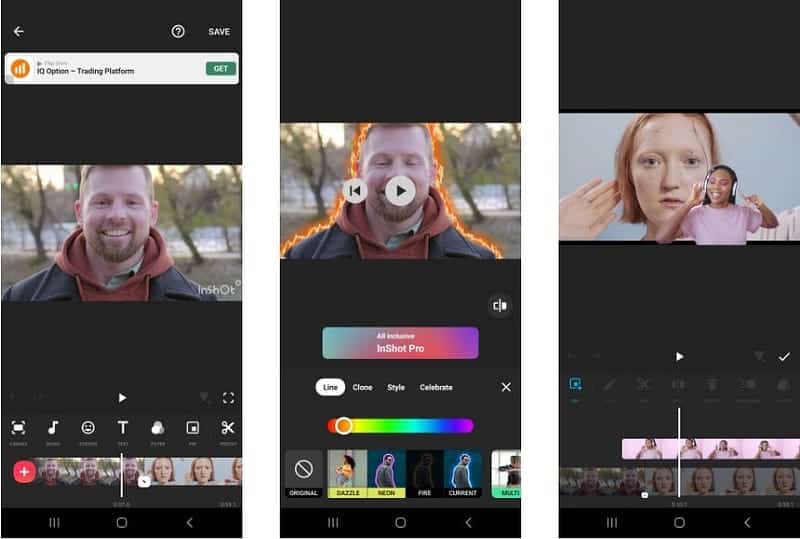Select the ORIGINAL no-effect option

point(304,473)
